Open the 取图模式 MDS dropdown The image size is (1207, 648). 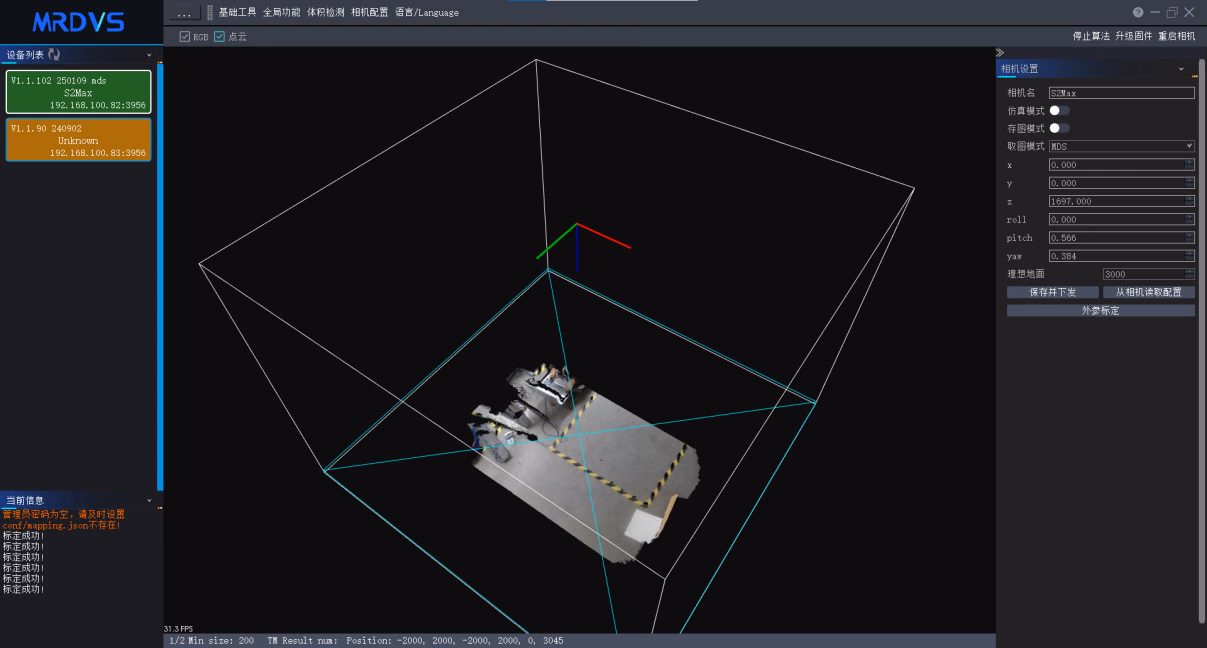(1121, 146)
